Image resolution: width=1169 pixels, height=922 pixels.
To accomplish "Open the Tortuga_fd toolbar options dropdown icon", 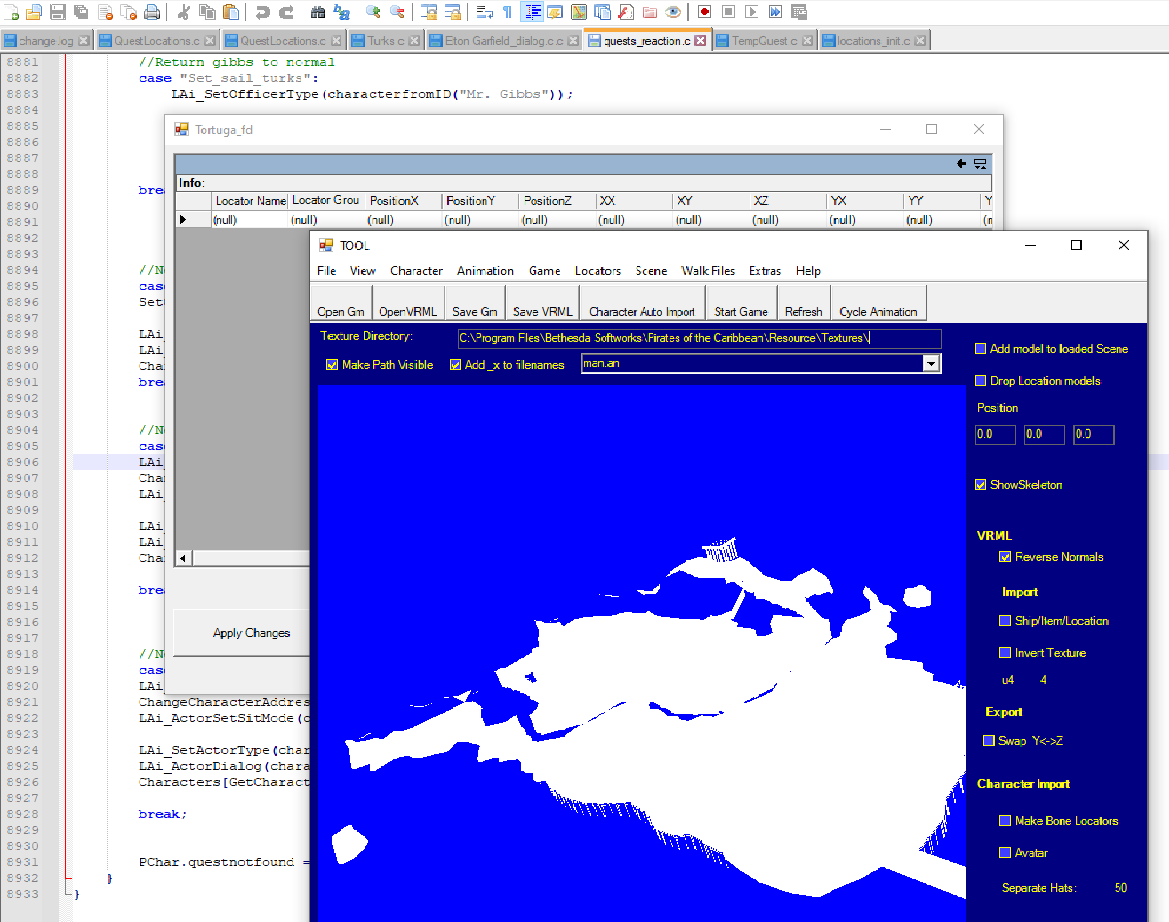I will click(980, 164).
